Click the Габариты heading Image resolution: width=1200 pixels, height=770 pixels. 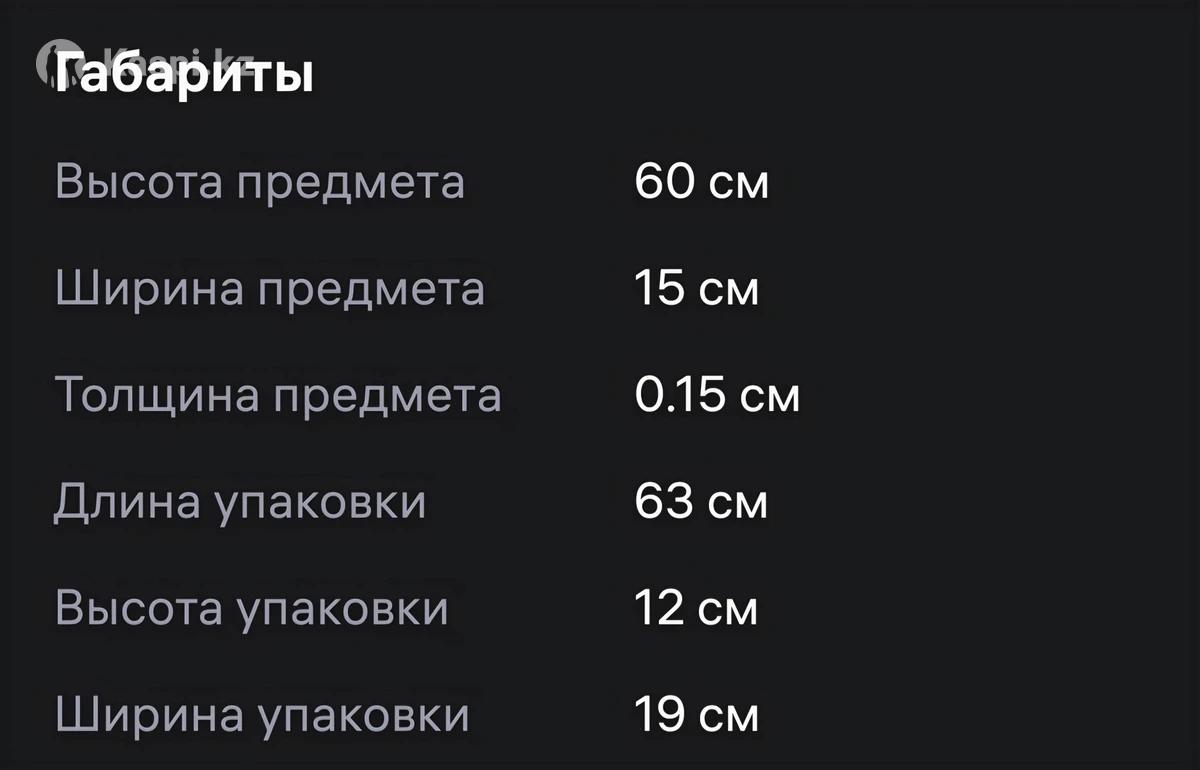click(x=186, y=74)
